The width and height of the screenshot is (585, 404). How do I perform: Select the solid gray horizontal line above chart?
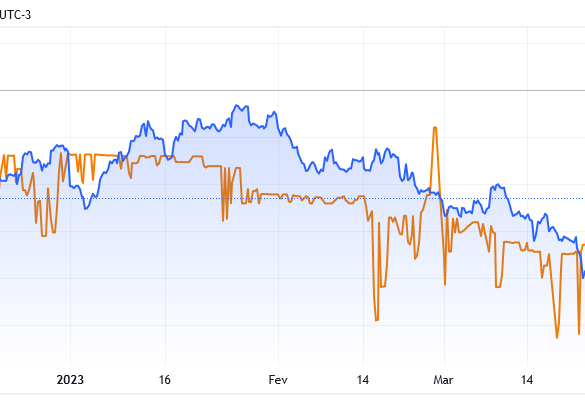[x=292, y=90]
